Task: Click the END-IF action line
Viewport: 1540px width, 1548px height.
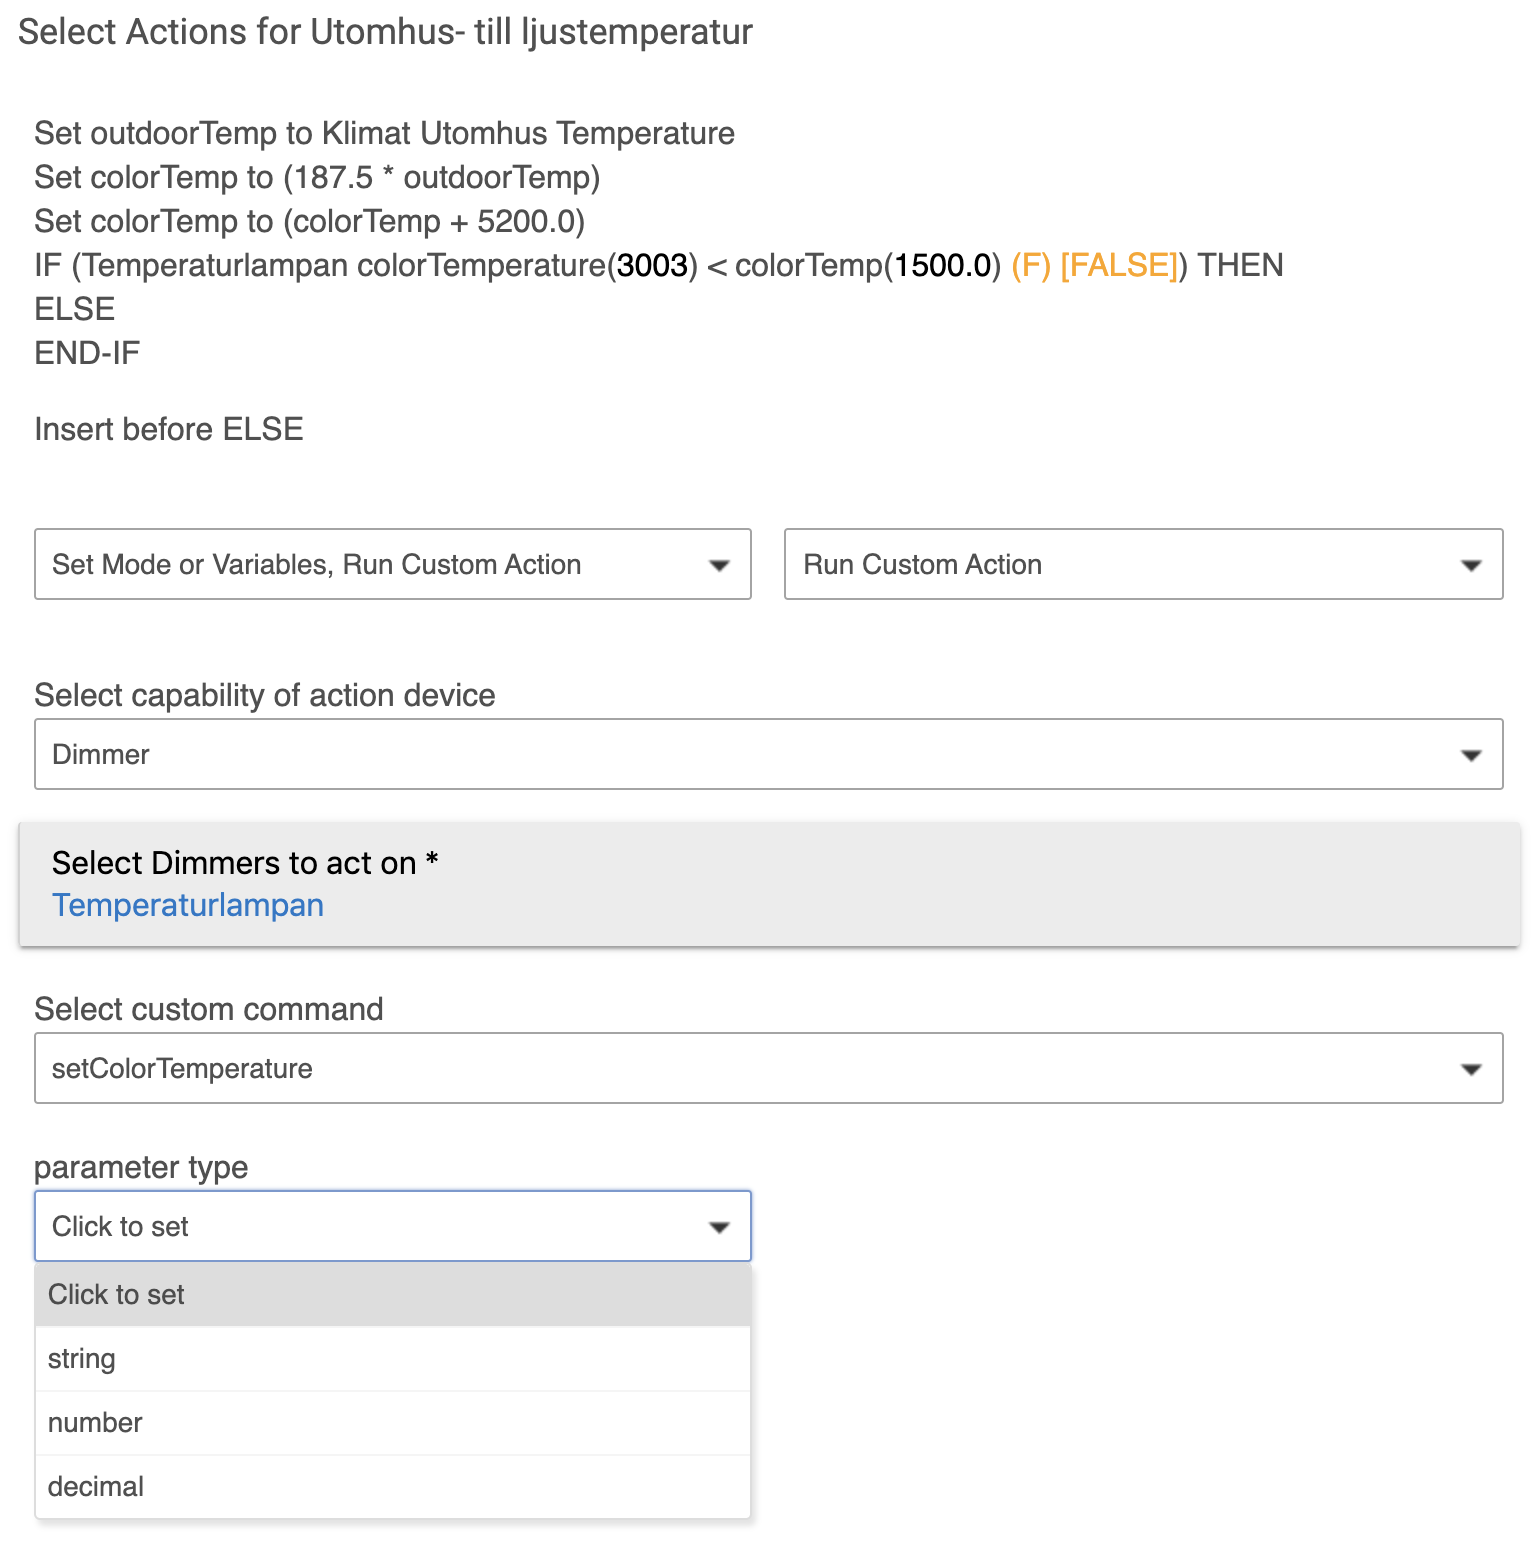Action: [x=87, y=353]
